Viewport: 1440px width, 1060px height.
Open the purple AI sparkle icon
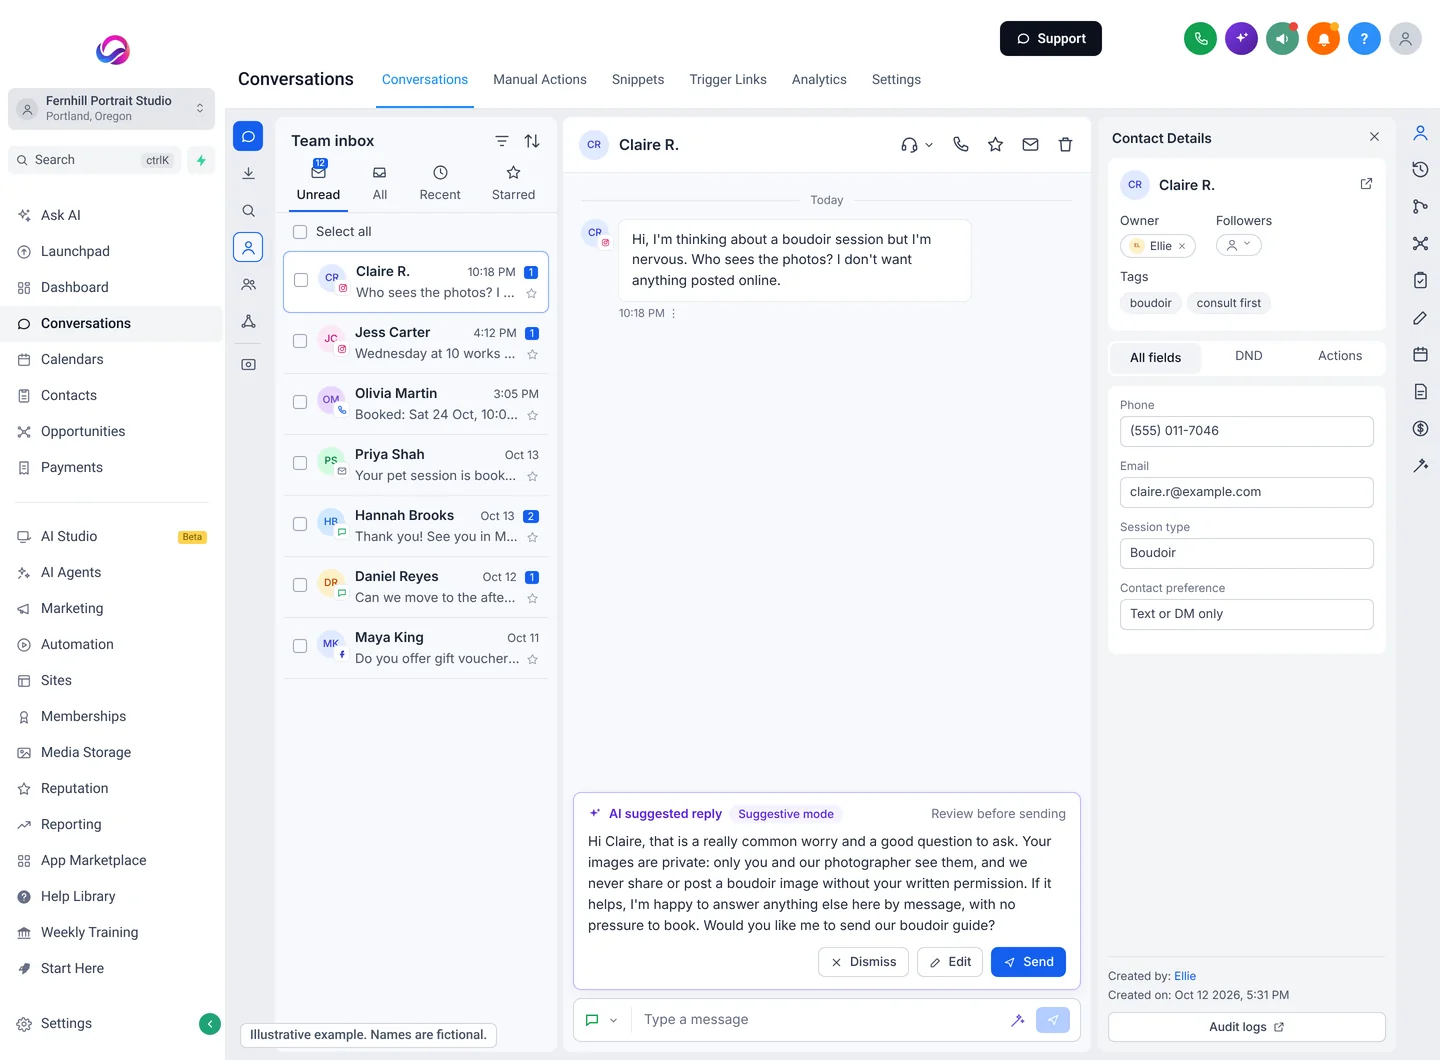pos(1241,39)
